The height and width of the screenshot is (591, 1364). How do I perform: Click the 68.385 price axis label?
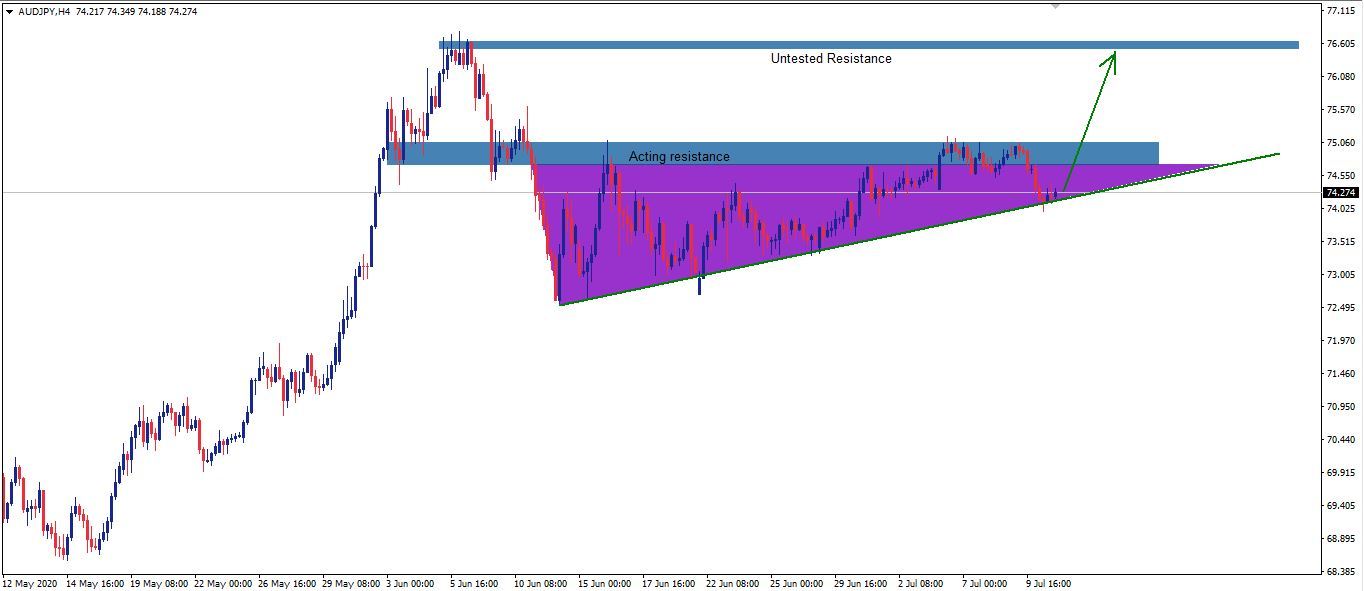click(1340, 573)
